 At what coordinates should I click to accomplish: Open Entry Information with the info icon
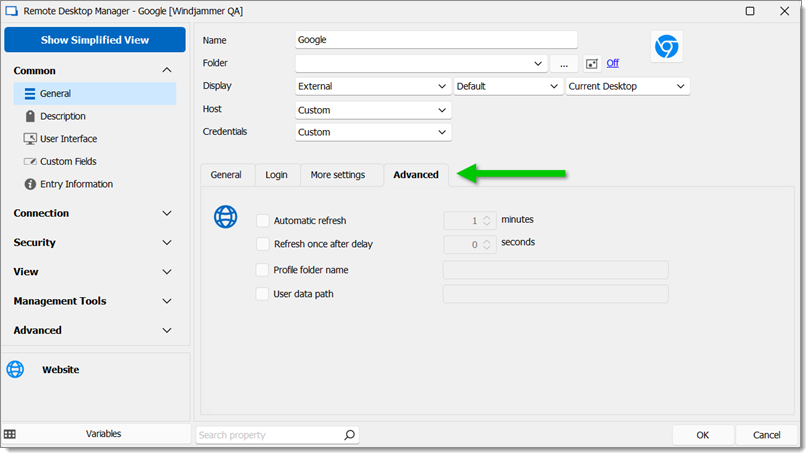coord(30,184)
